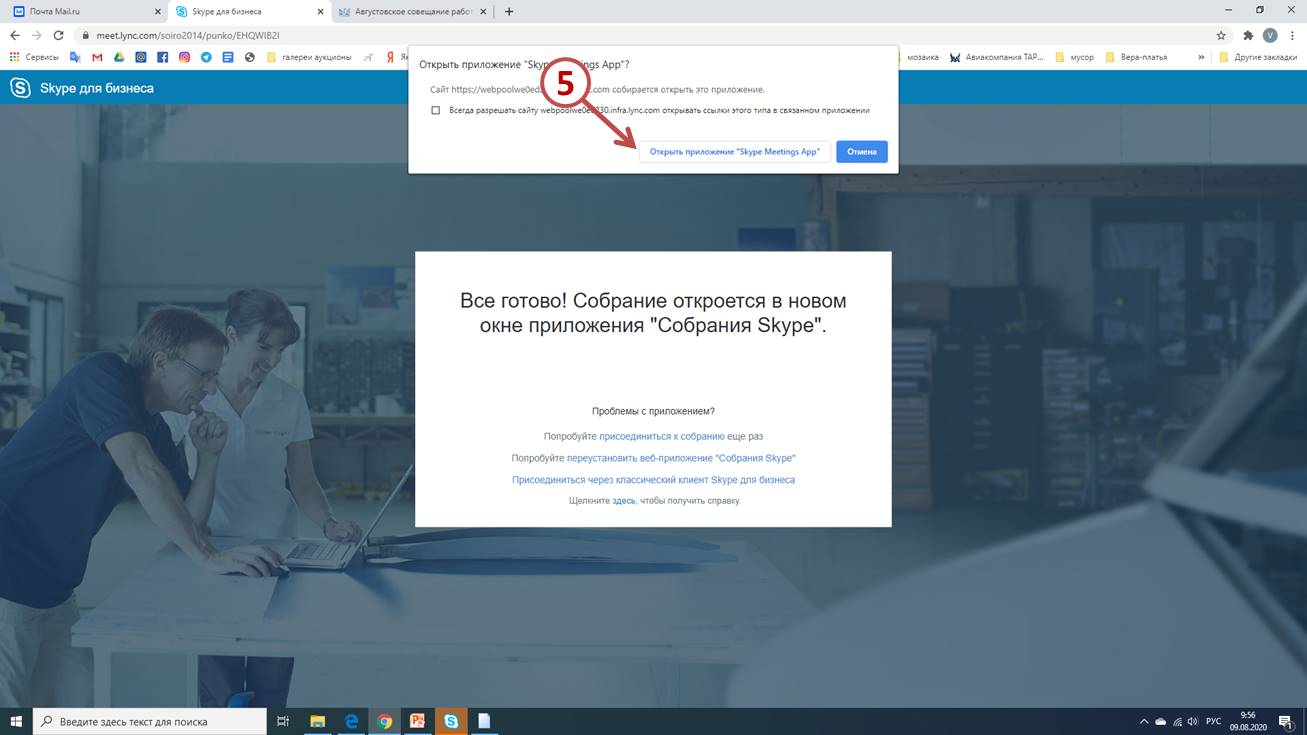This screenshot has height=735, width=1307.
Task: Click переустановить веб-приложение Собрания Skype link
Action: [681, 458]
